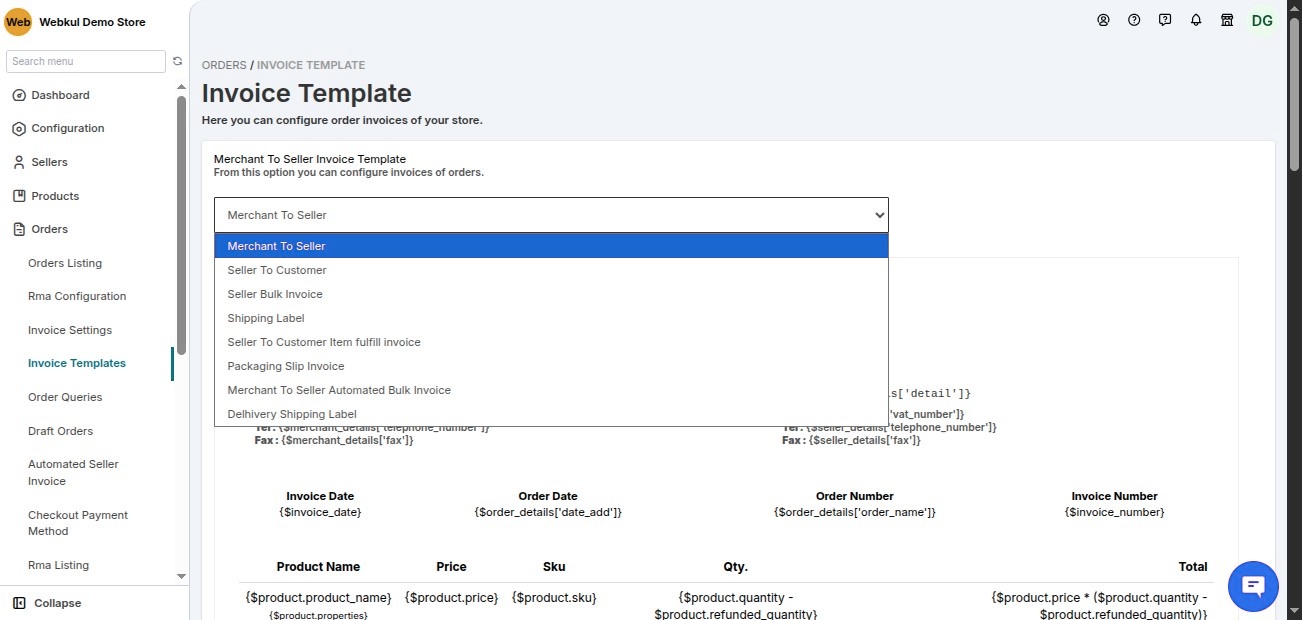Click inside the Search menu field

click(x=86, y=61)
